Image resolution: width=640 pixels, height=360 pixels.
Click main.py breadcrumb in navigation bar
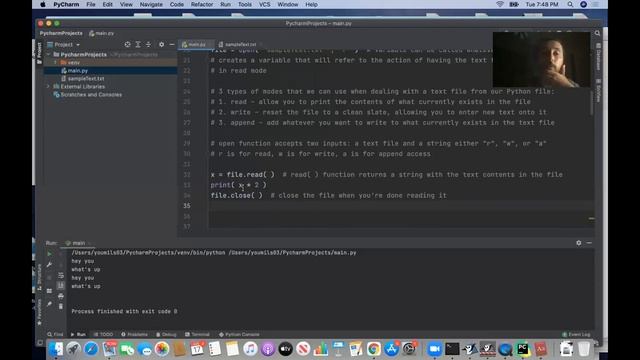click(102, 33)
